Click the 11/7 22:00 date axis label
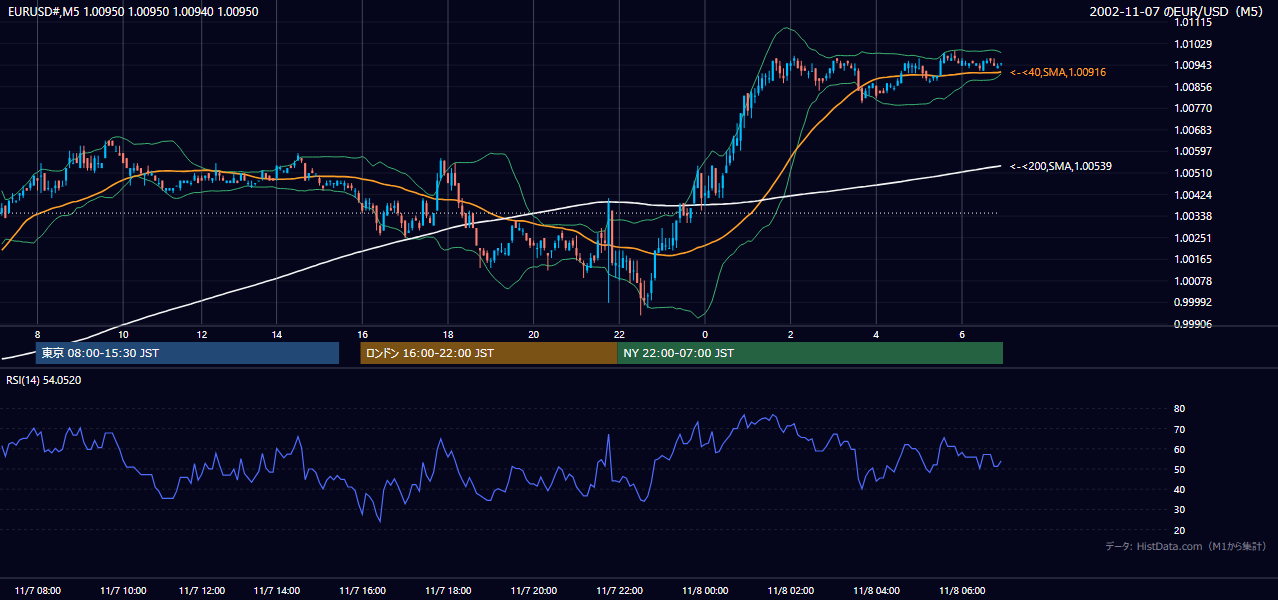 619,591
